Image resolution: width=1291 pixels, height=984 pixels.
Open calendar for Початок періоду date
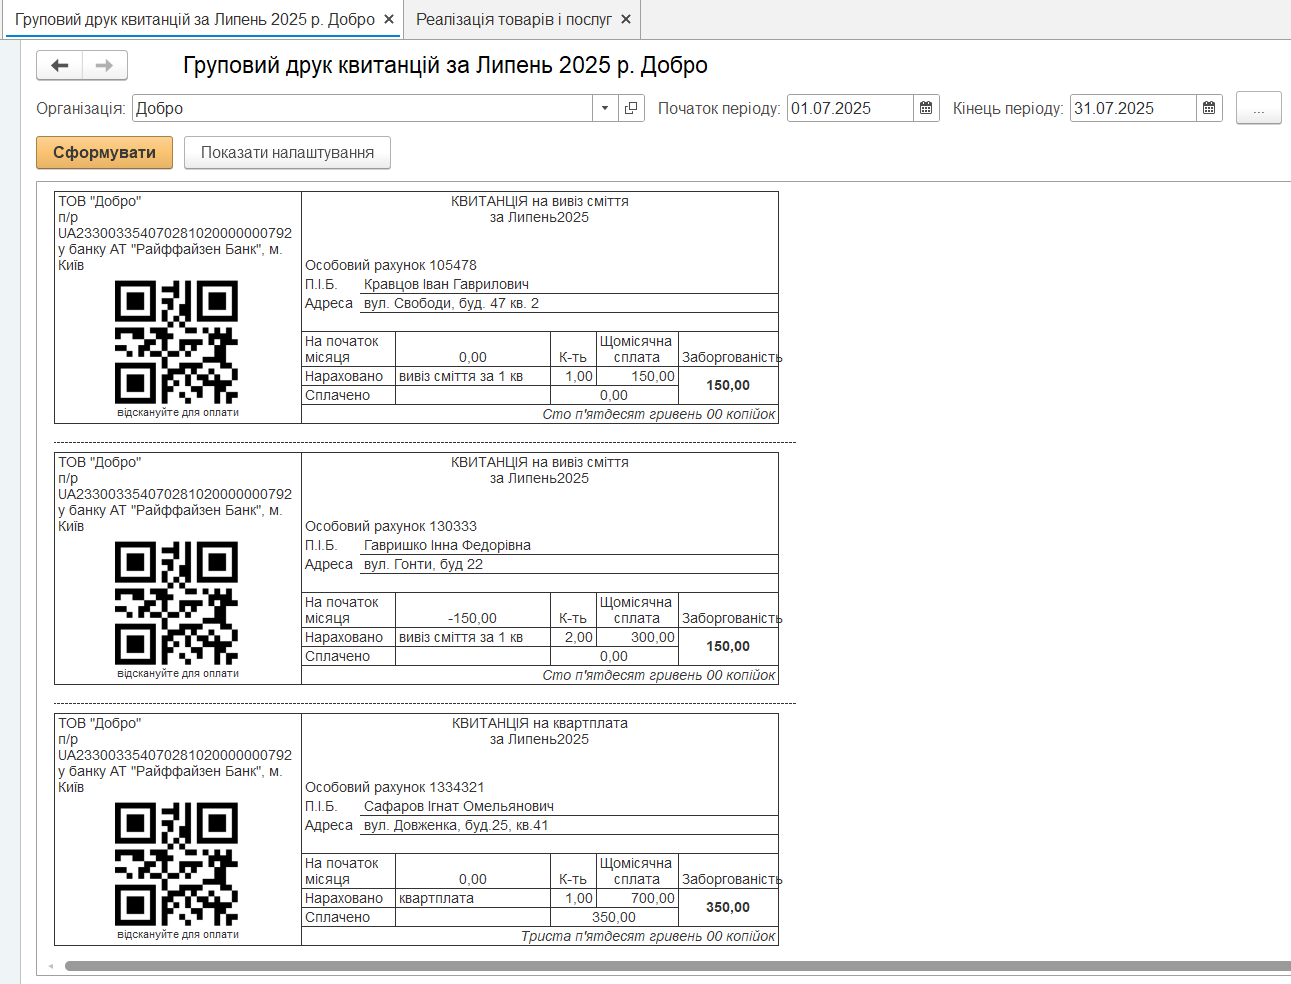(926, 108)
